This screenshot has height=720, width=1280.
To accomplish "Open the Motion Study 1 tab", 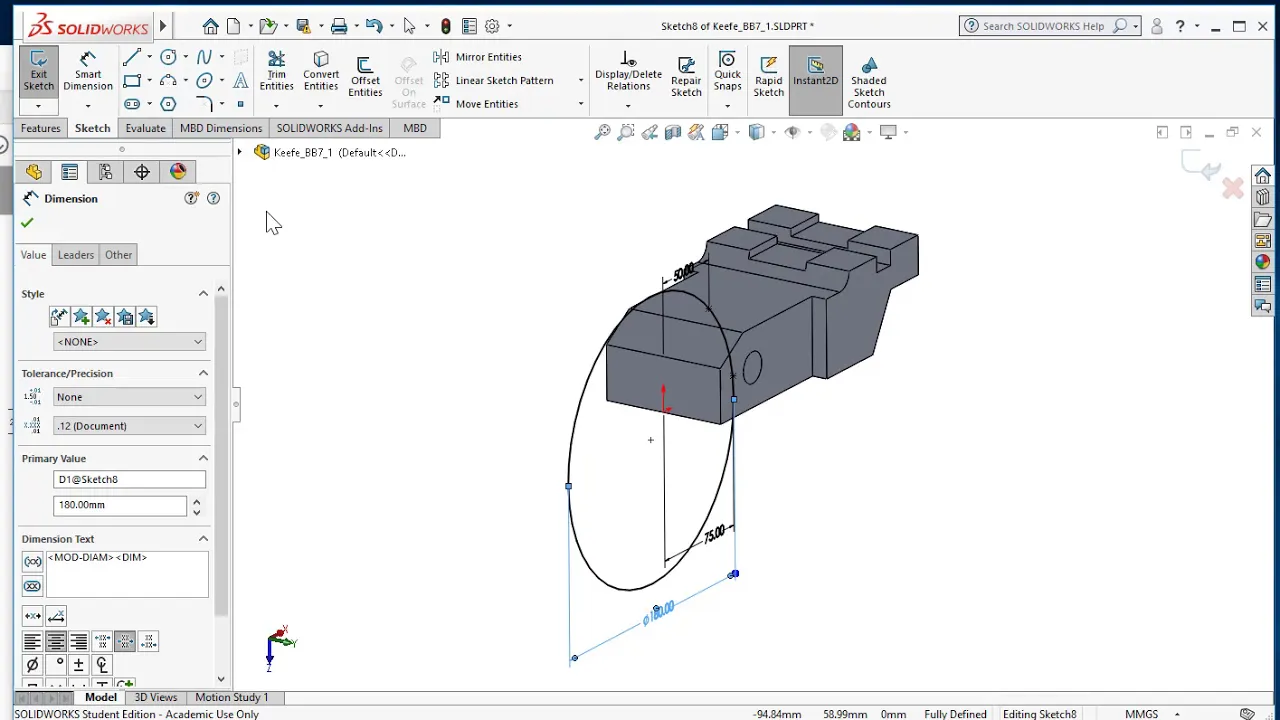I will [x=231, y=697].
